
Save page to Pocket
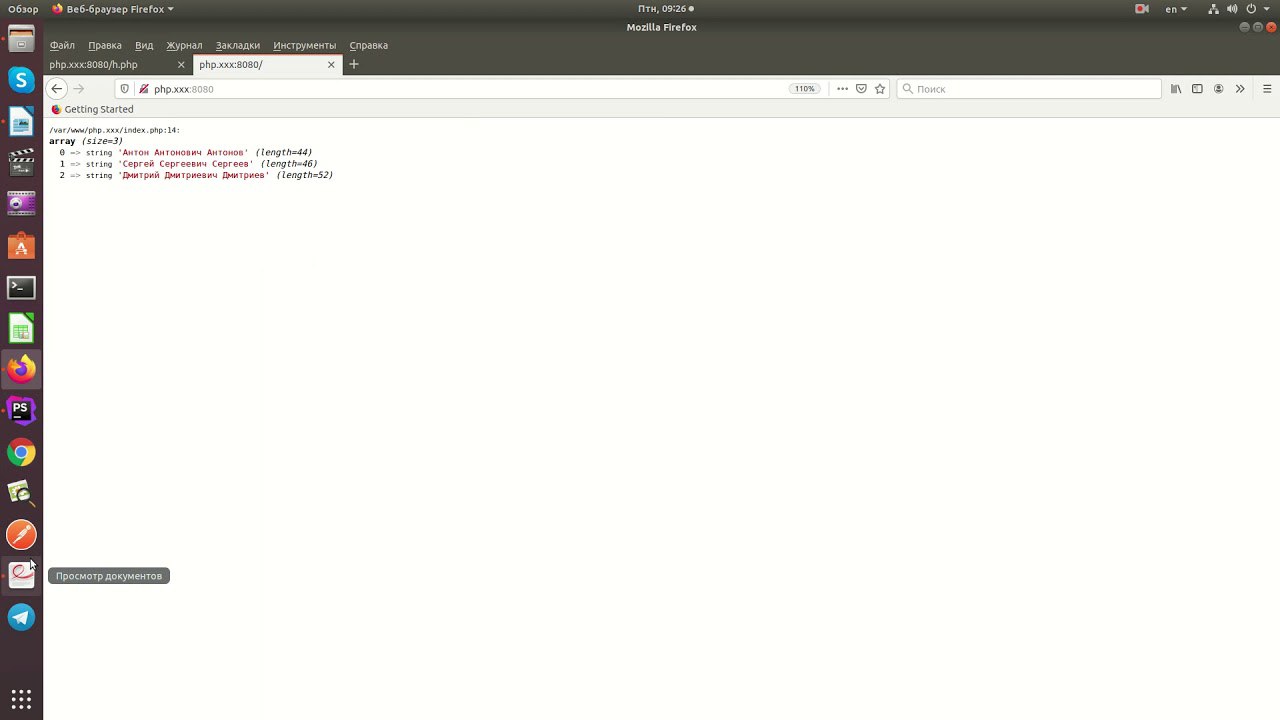point(861,89)
